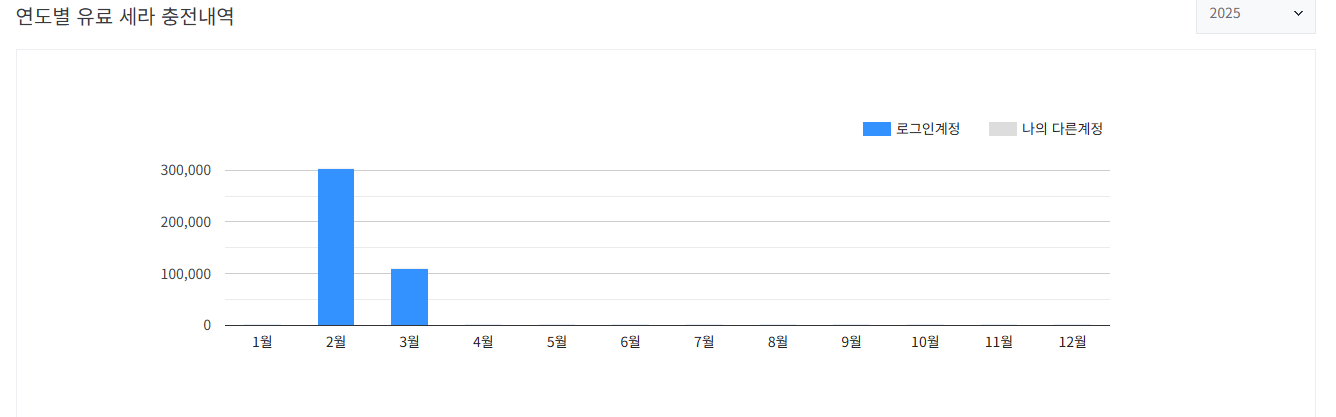Viewport: 1336px width, 417px height.
Task: Select the blue bar for 3월
Action: [409, 297]
